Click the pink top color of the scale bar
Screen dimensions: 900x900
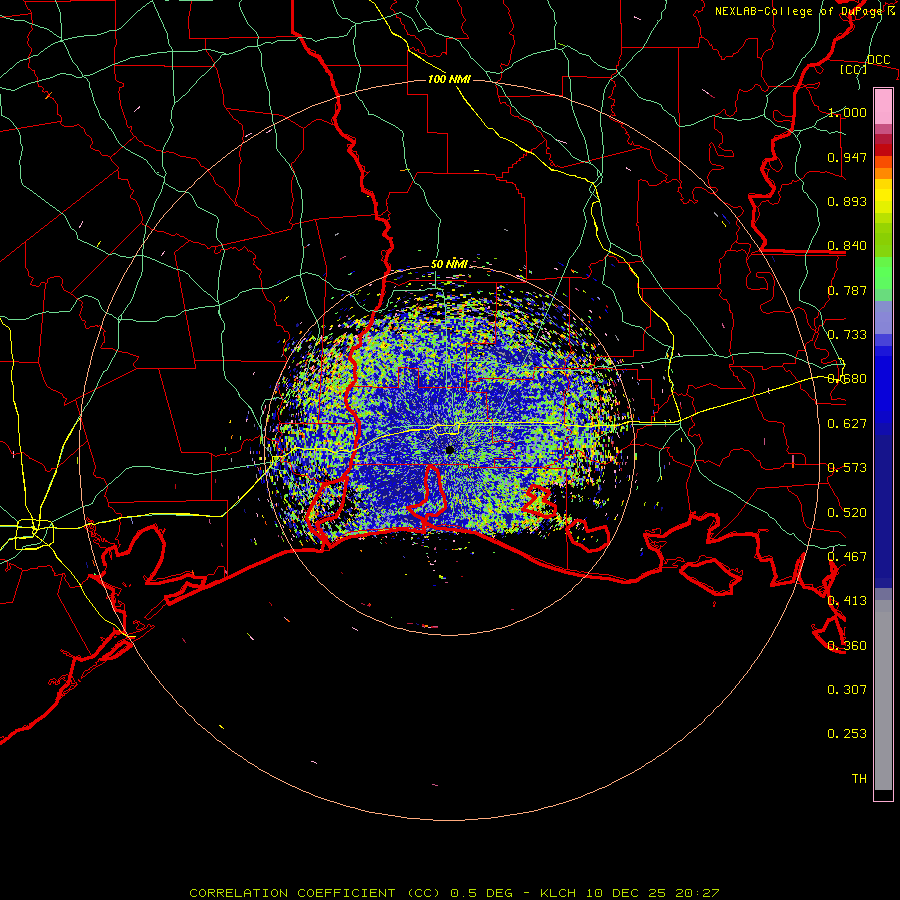click(x=883, y=106)
